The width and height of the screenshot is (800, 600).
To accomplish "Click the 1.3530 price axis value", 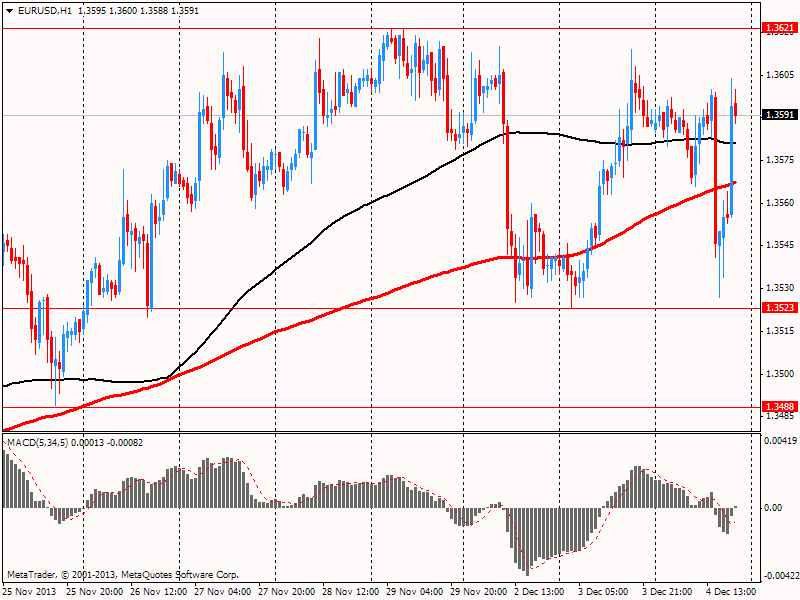I will (x=780, y=288).
